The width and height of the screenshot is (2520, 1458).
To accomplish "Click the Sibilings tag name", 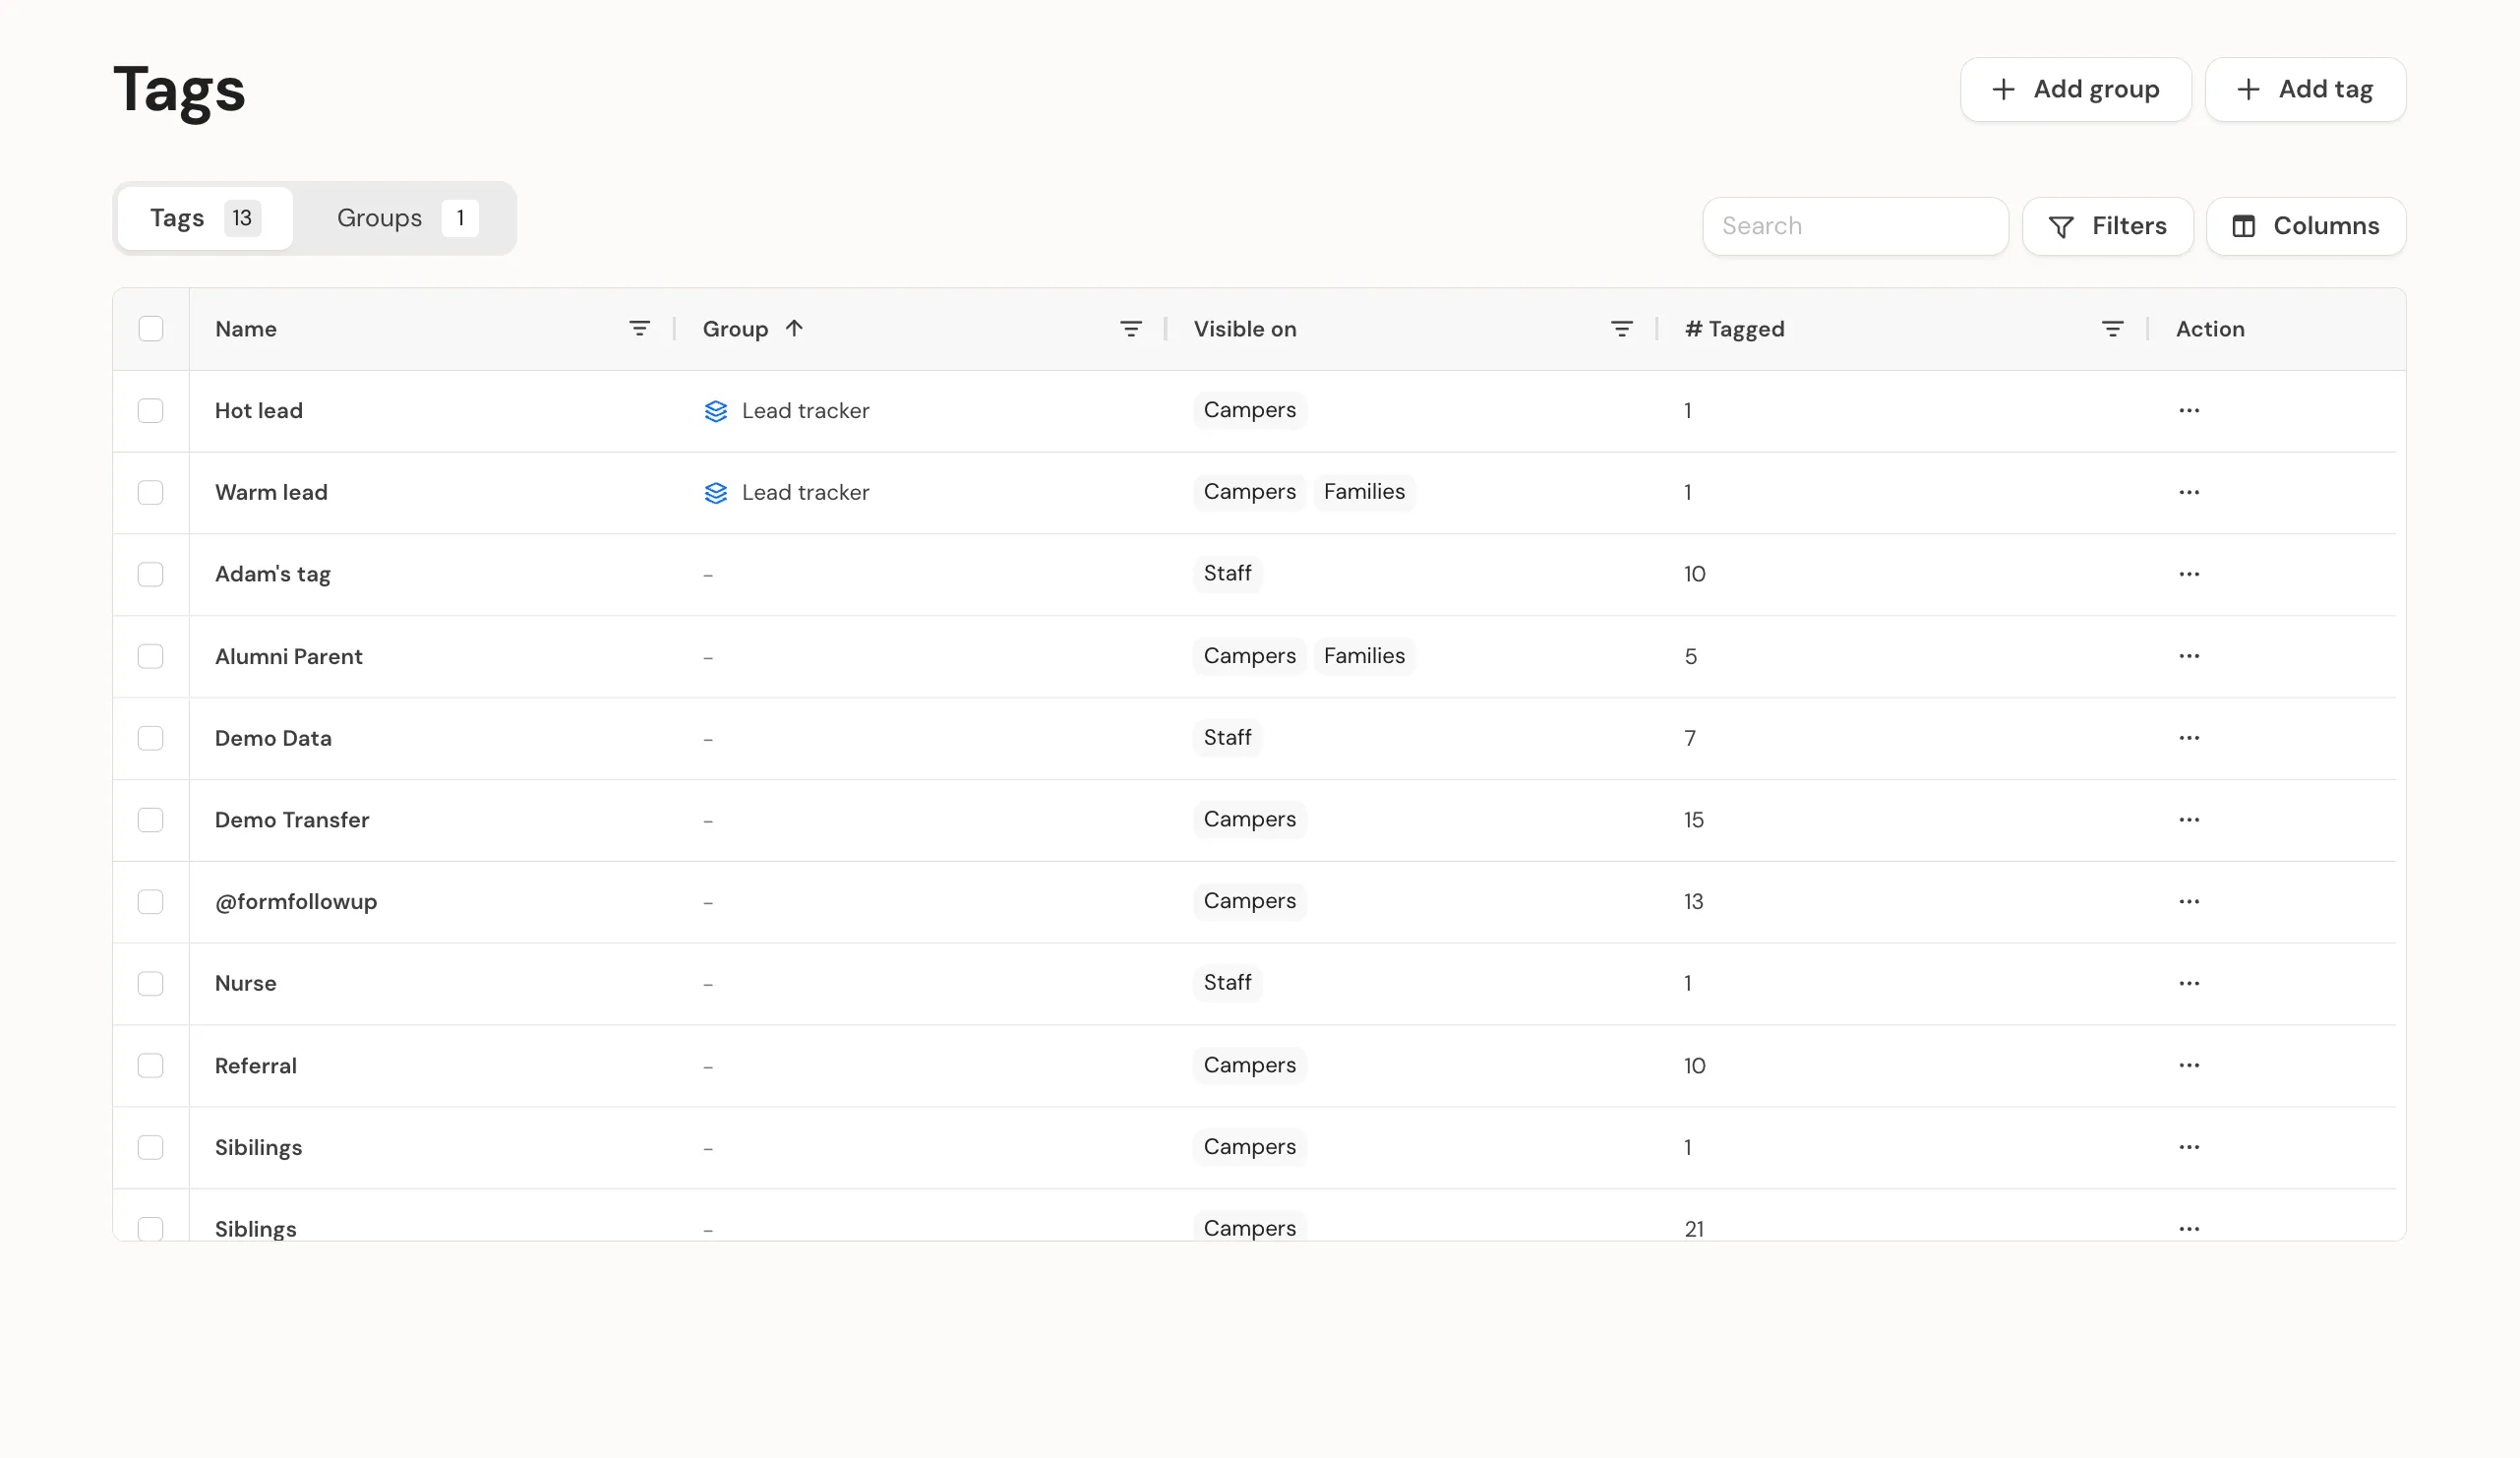I will (x=259, y=1149).
